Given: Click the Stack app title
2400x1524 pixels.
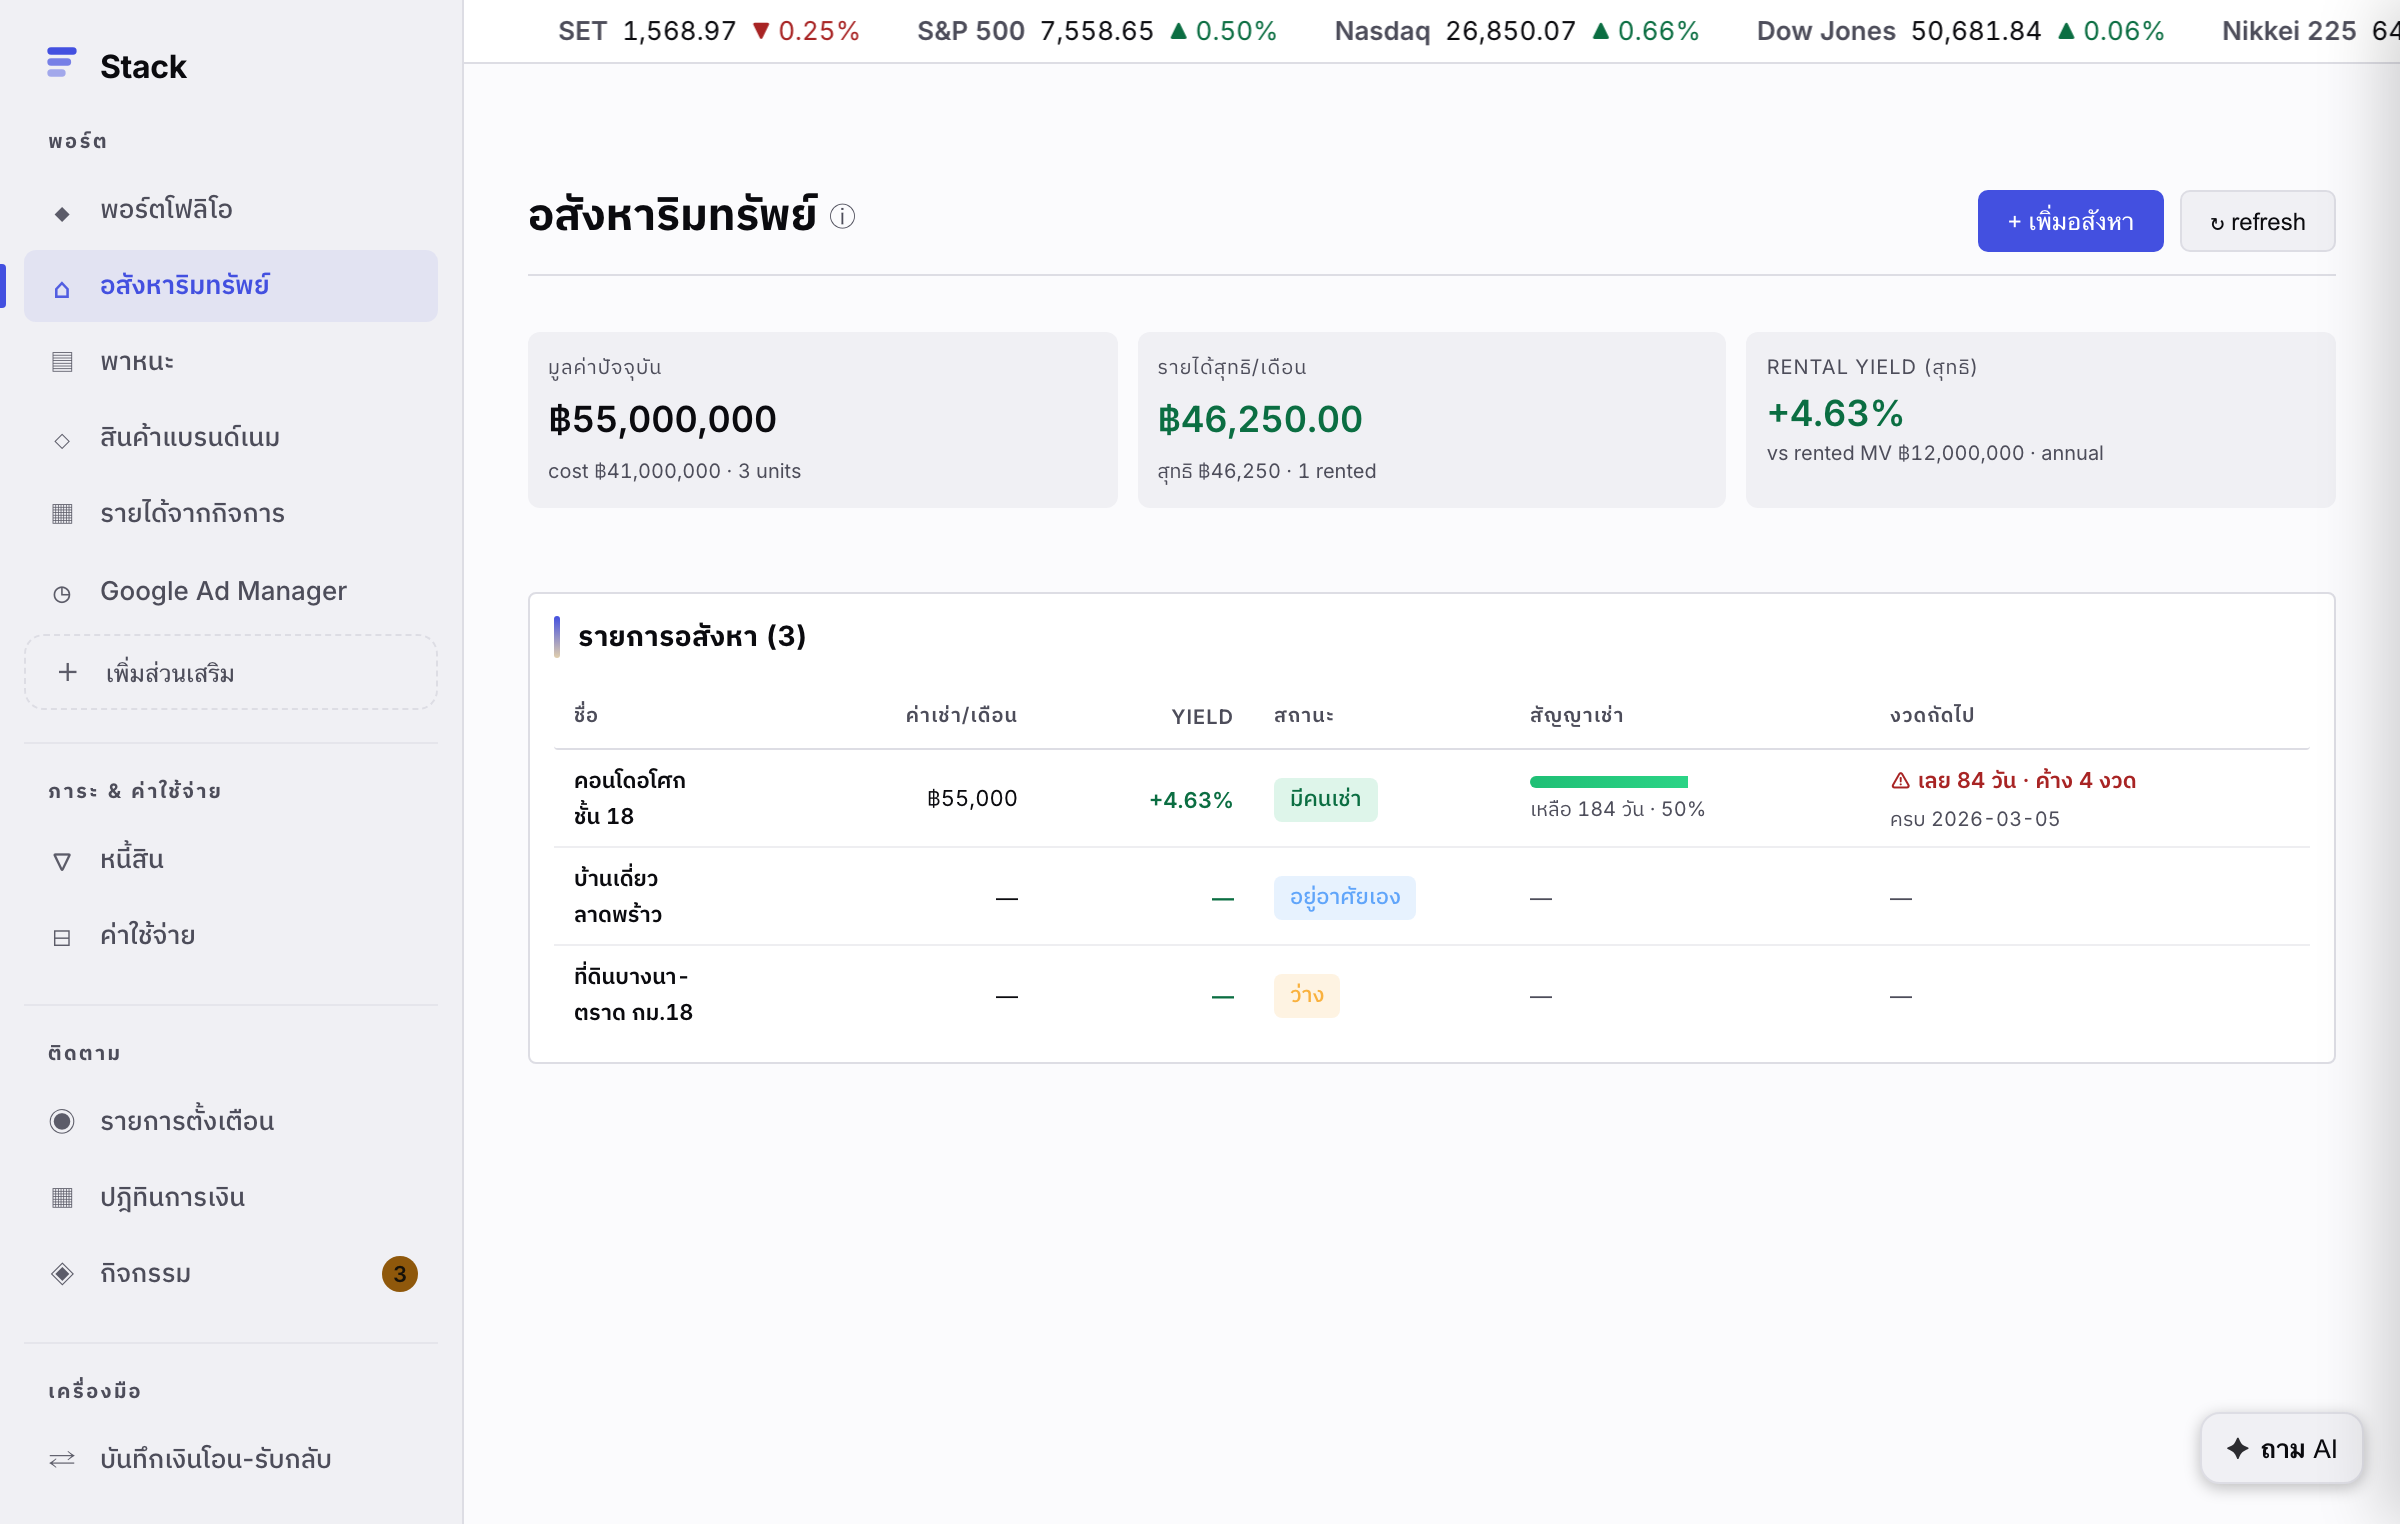Looking at the screenshot, I should [x=143, y=66].
